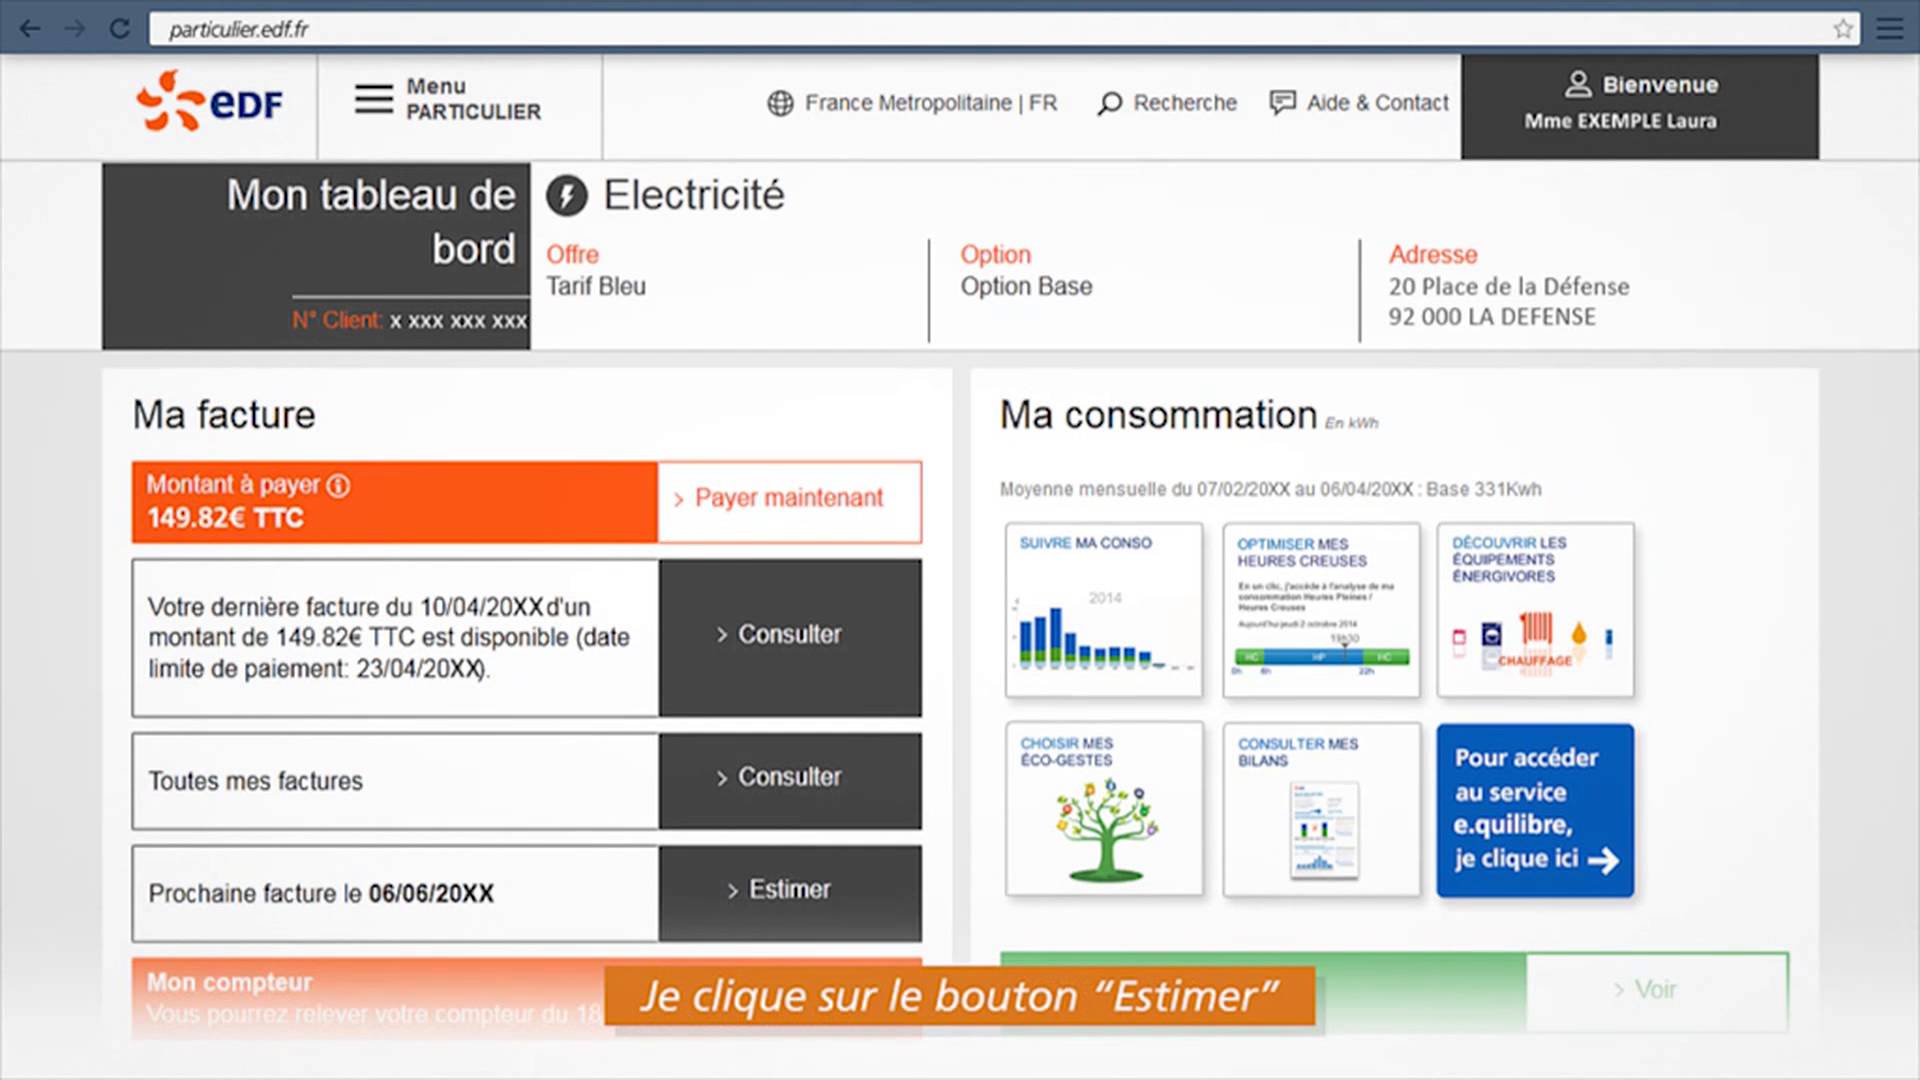Viewport: 1920px width, 1080px height.
Task: Bookmark the page with star icon
Action: 1843,29
